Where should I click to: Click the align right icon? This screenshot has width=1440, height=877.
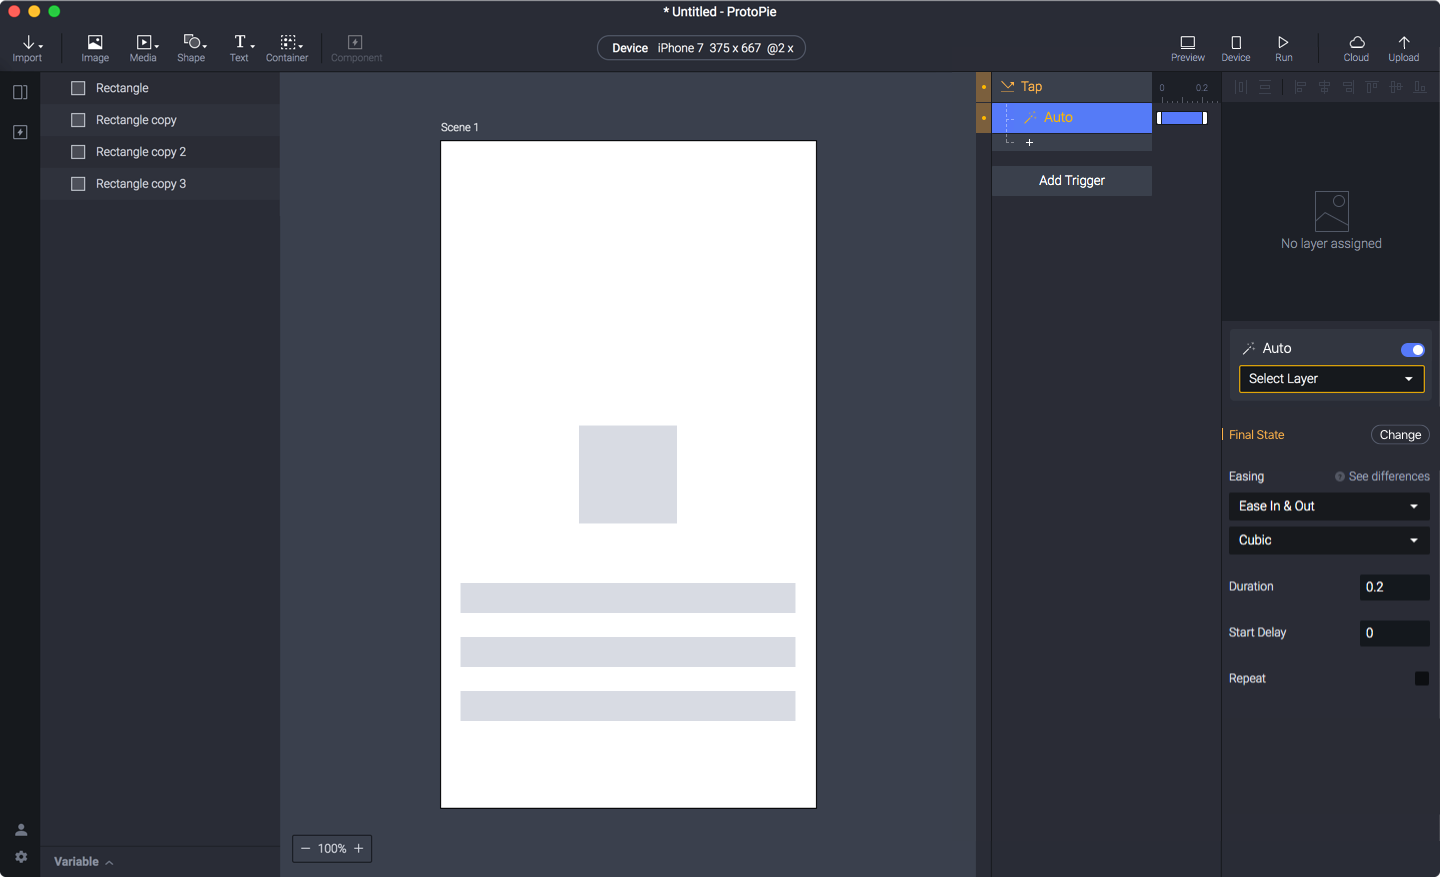pyautogui.click(x=1348, y=87)
